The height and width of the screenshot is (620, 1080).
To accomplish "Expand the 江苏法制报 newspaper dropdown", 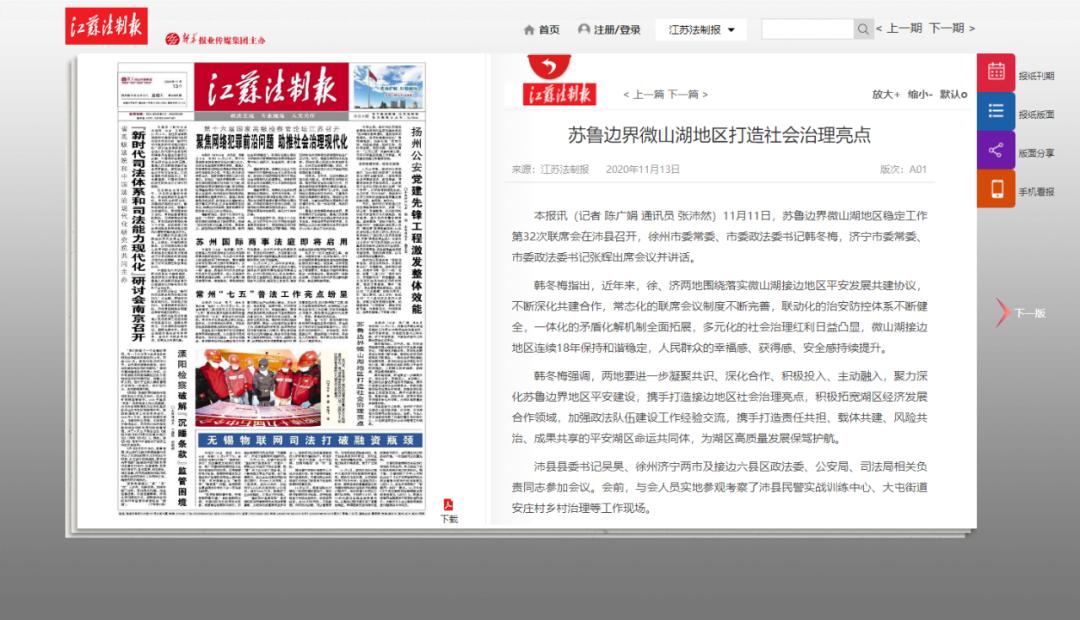I will [701, 30].
